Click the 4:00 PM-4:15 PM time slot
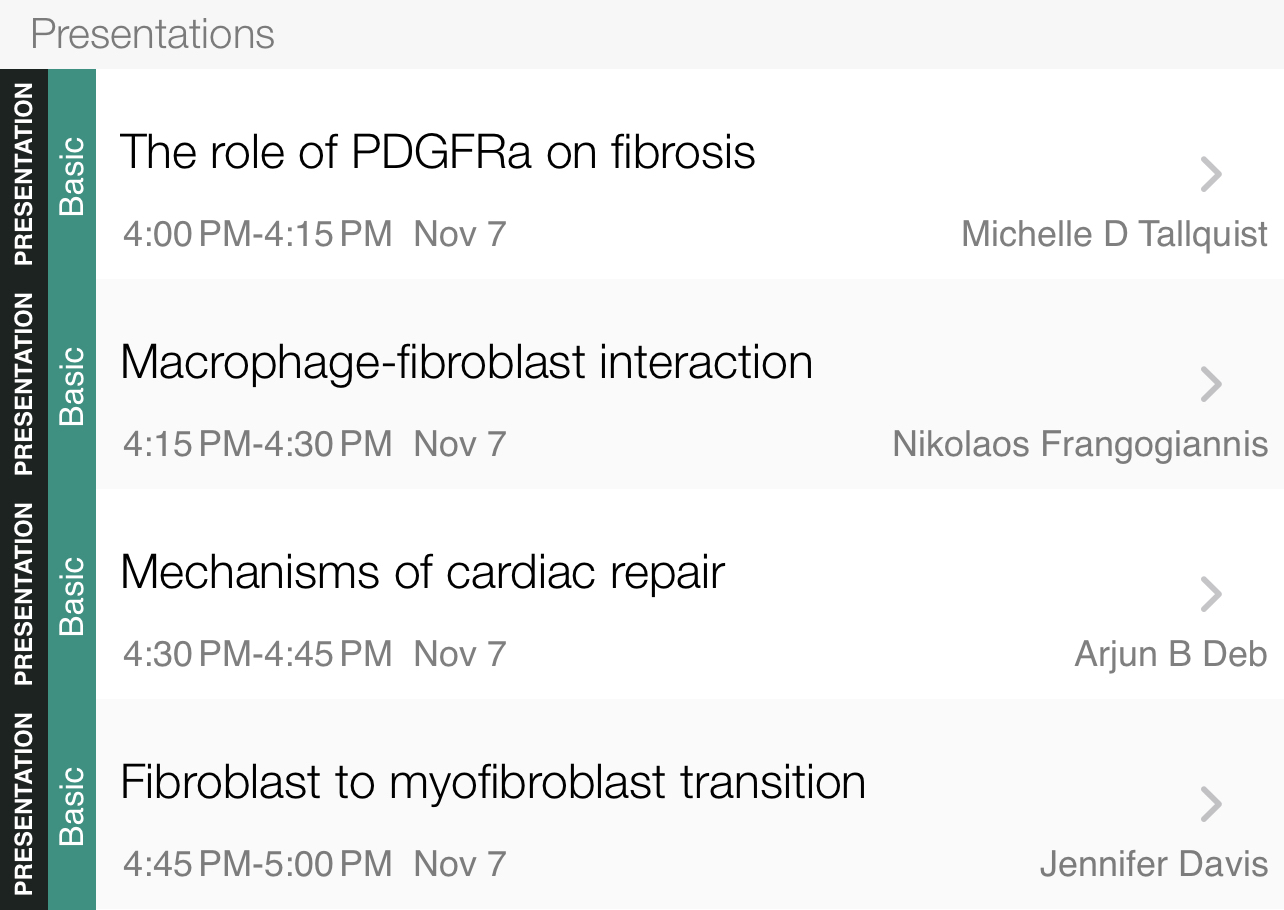This screenshot has width=1284, height=910. (x=258, y=234)
